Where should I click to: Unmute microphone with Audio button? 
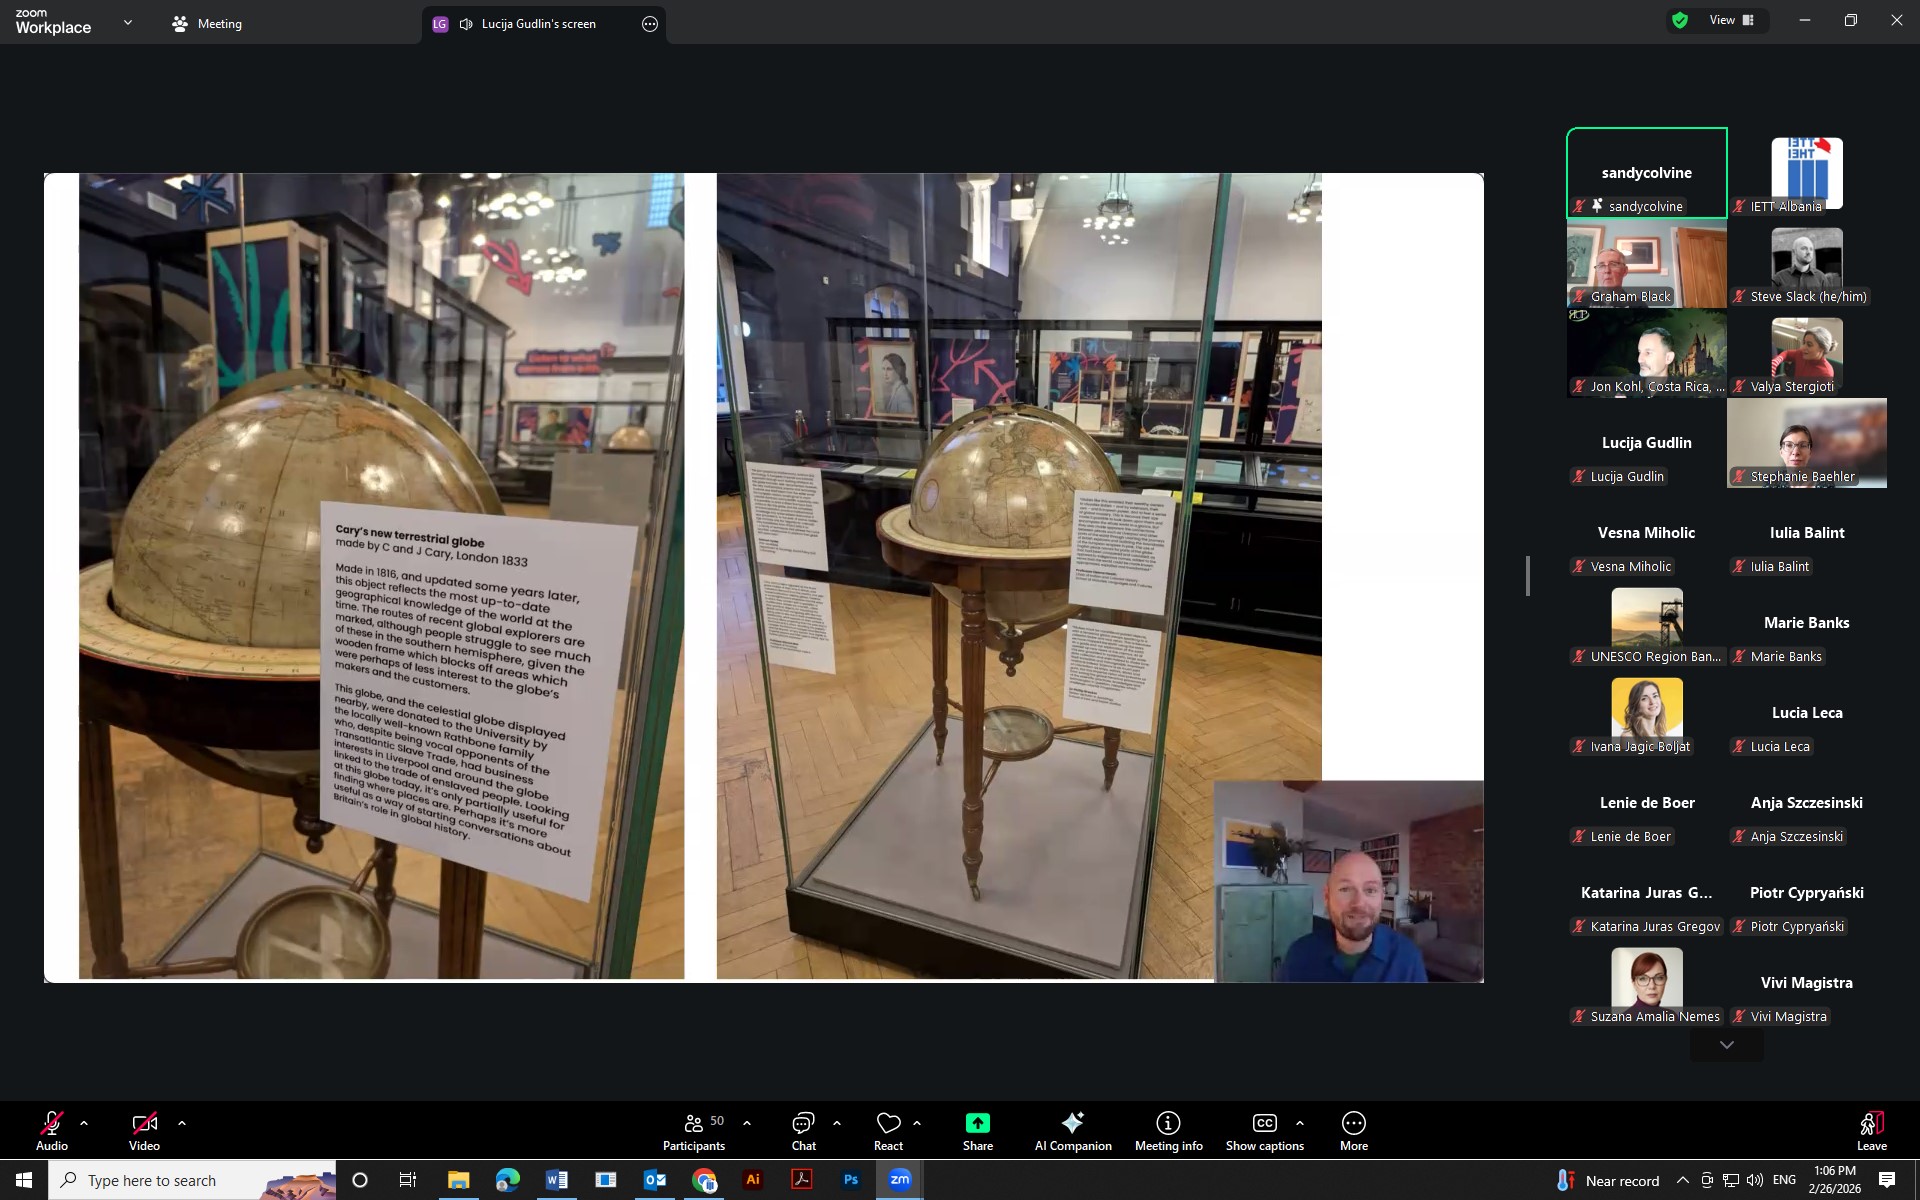pyautogui.click(x=52, y=1131)
